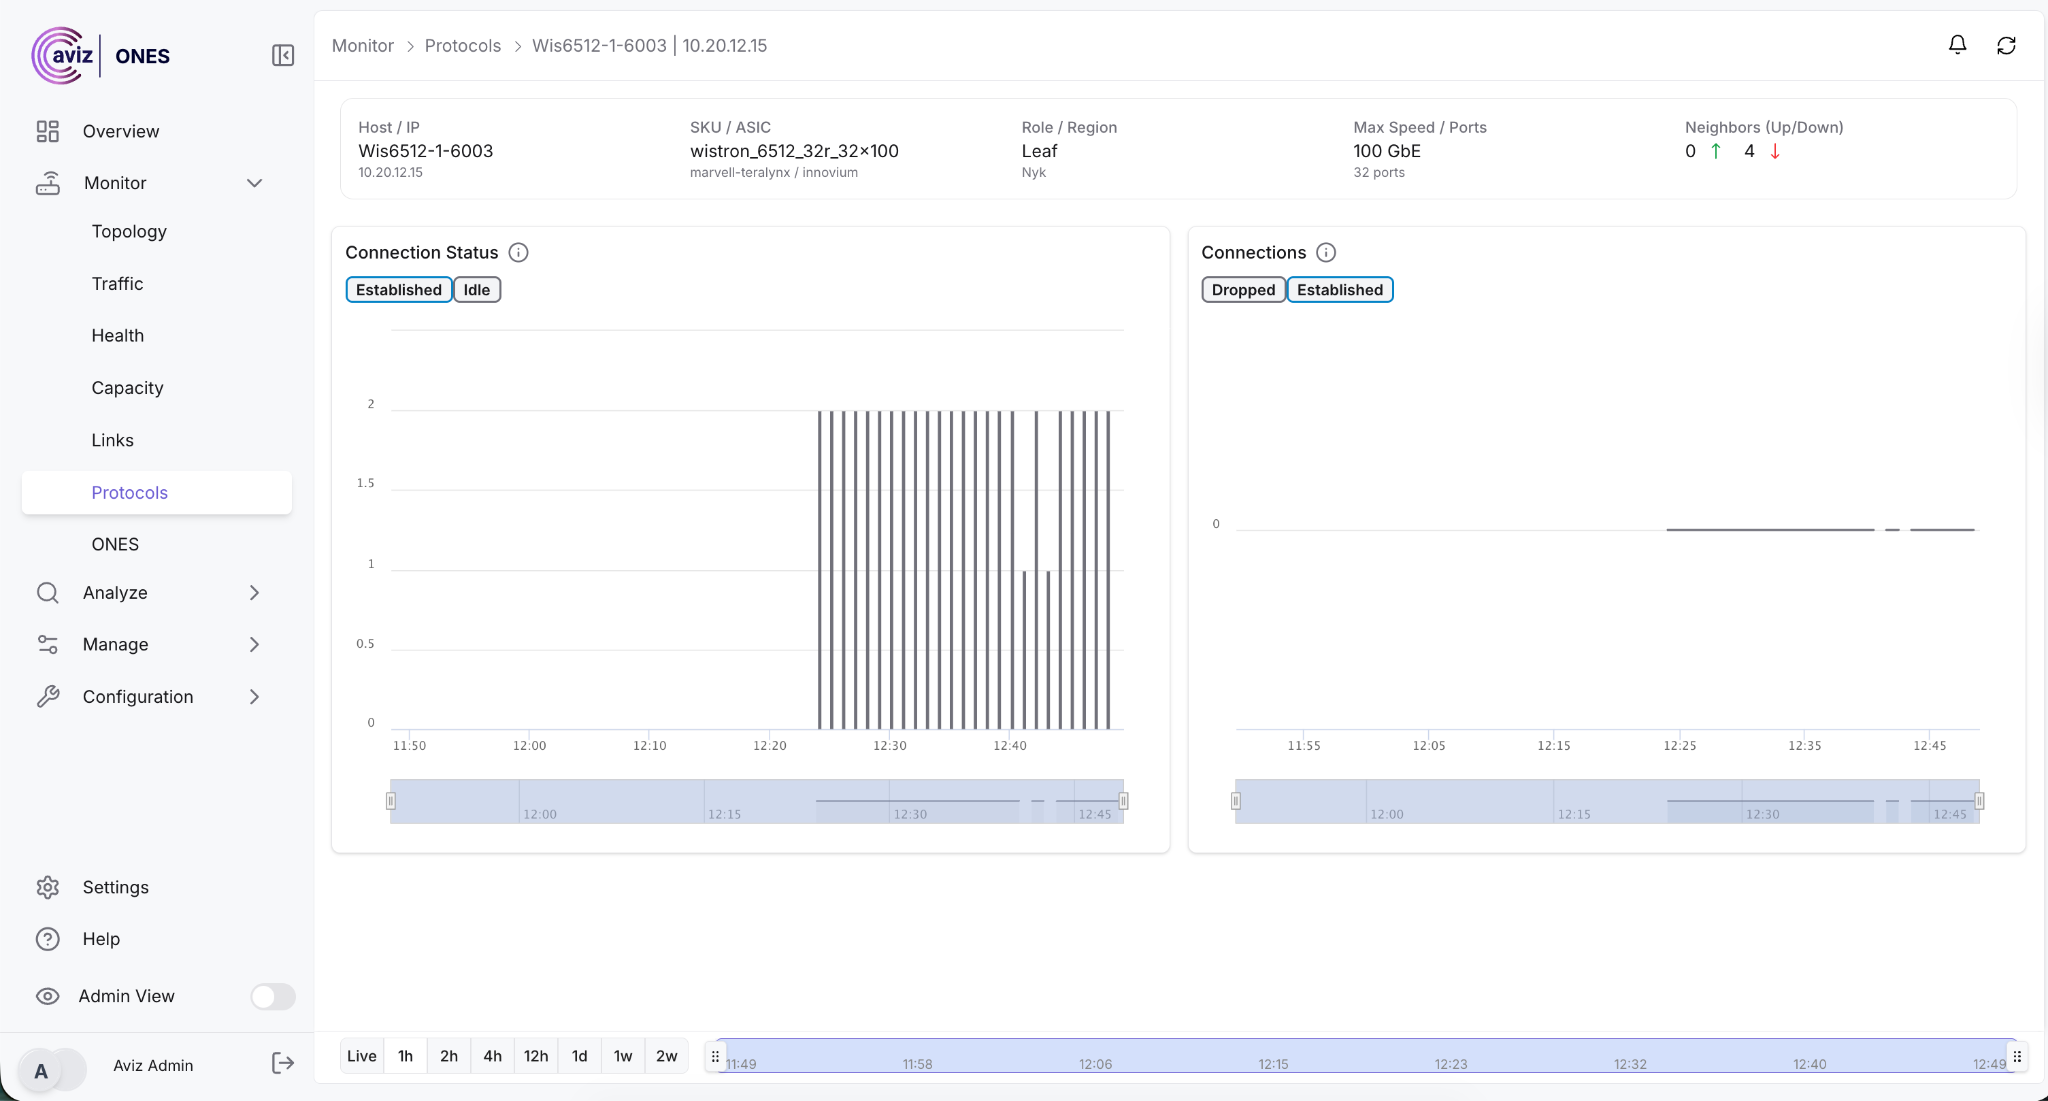Image resolution: width=2048 pixels, height=1101 pixels.
Task: Open the Topology page
Action: [x=129, y=231]
